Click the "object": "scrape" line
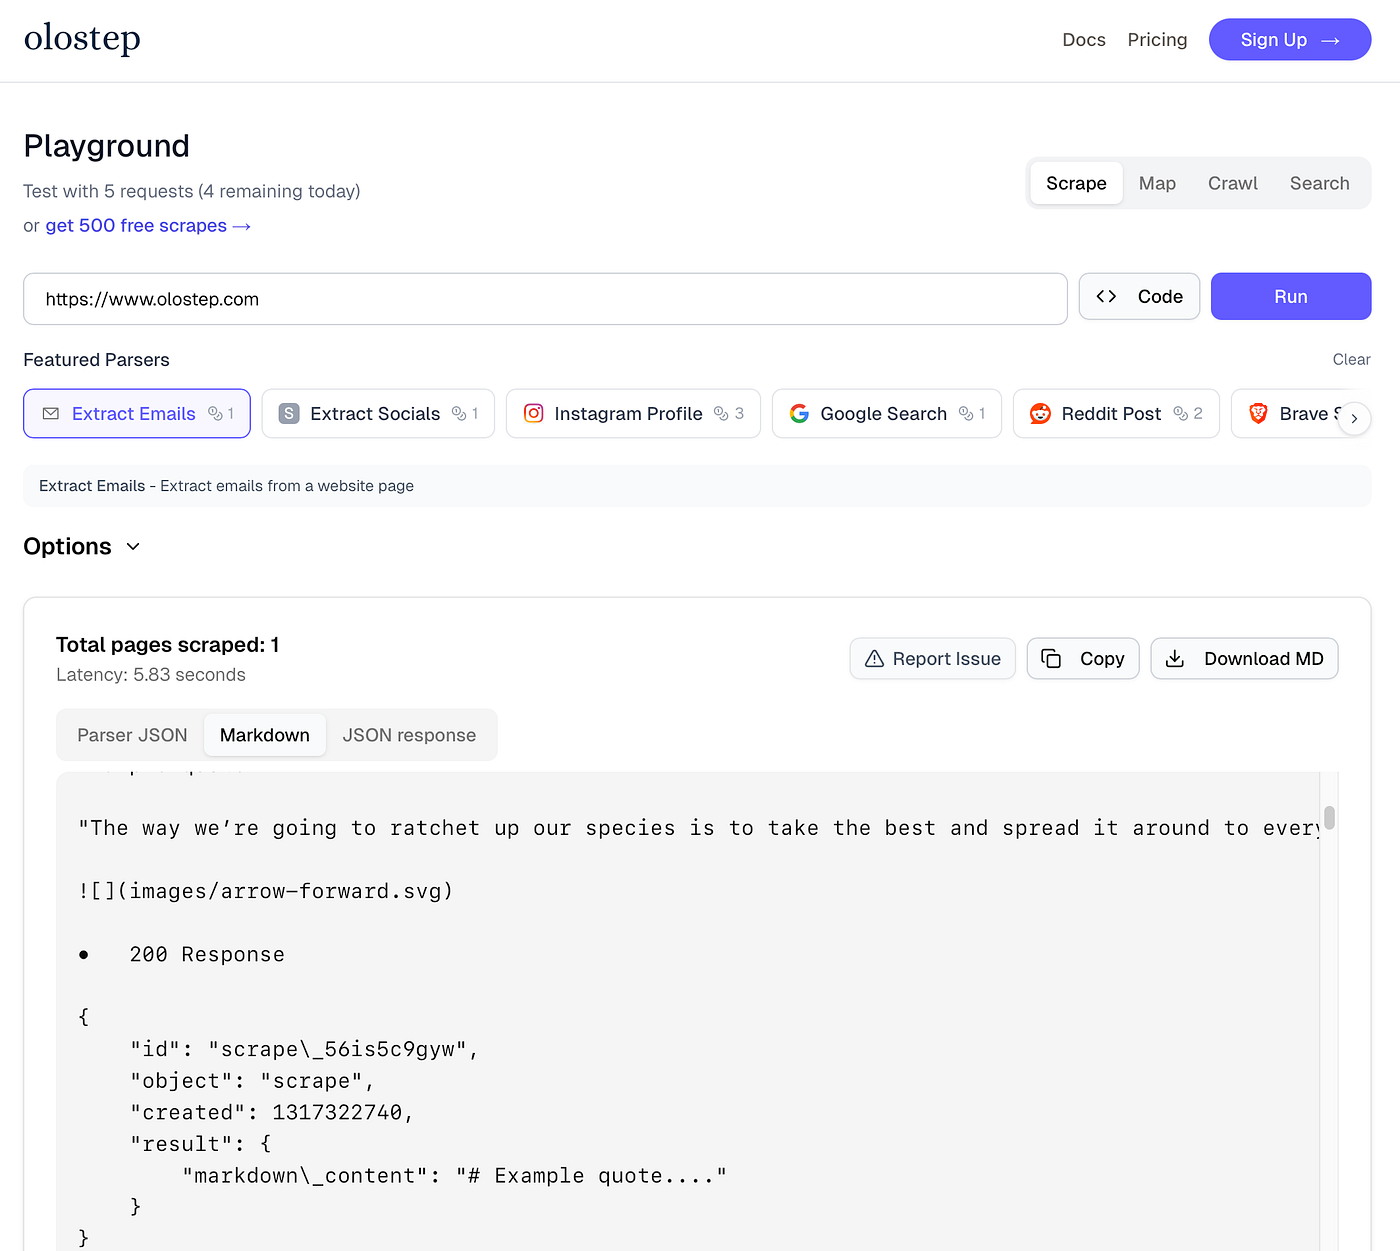Screen dimensions: 1400x1251 pos(252,1081)
